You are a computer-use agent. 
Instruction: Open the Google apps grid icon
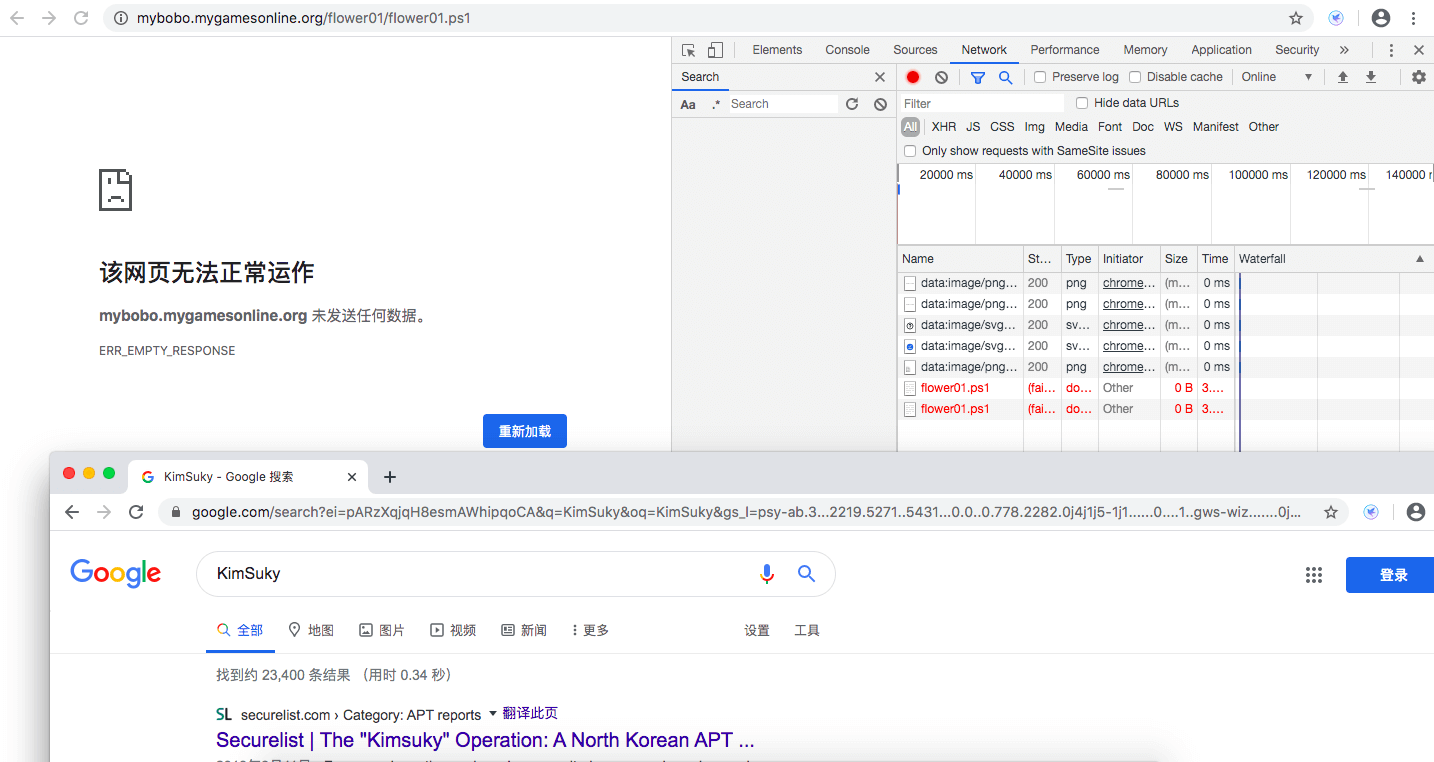[x=1314, y=574]
